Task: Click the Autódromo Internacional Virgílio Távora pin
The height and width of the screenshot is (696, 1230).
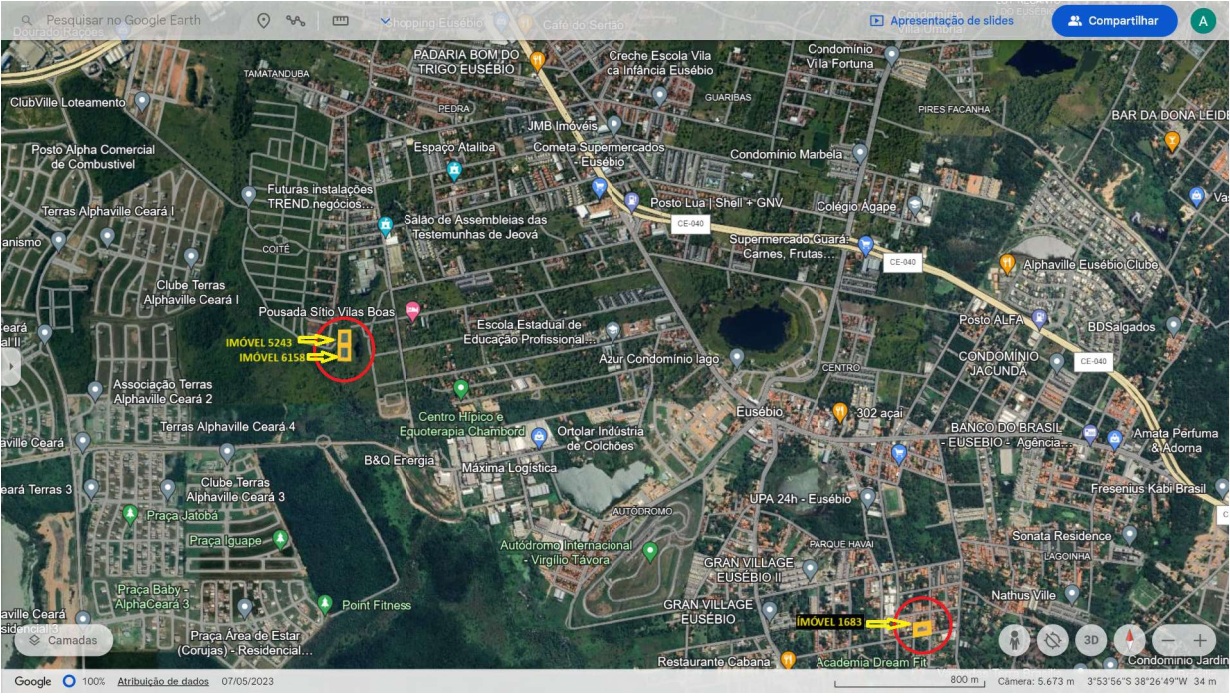Action: click(x=650, y=551)
